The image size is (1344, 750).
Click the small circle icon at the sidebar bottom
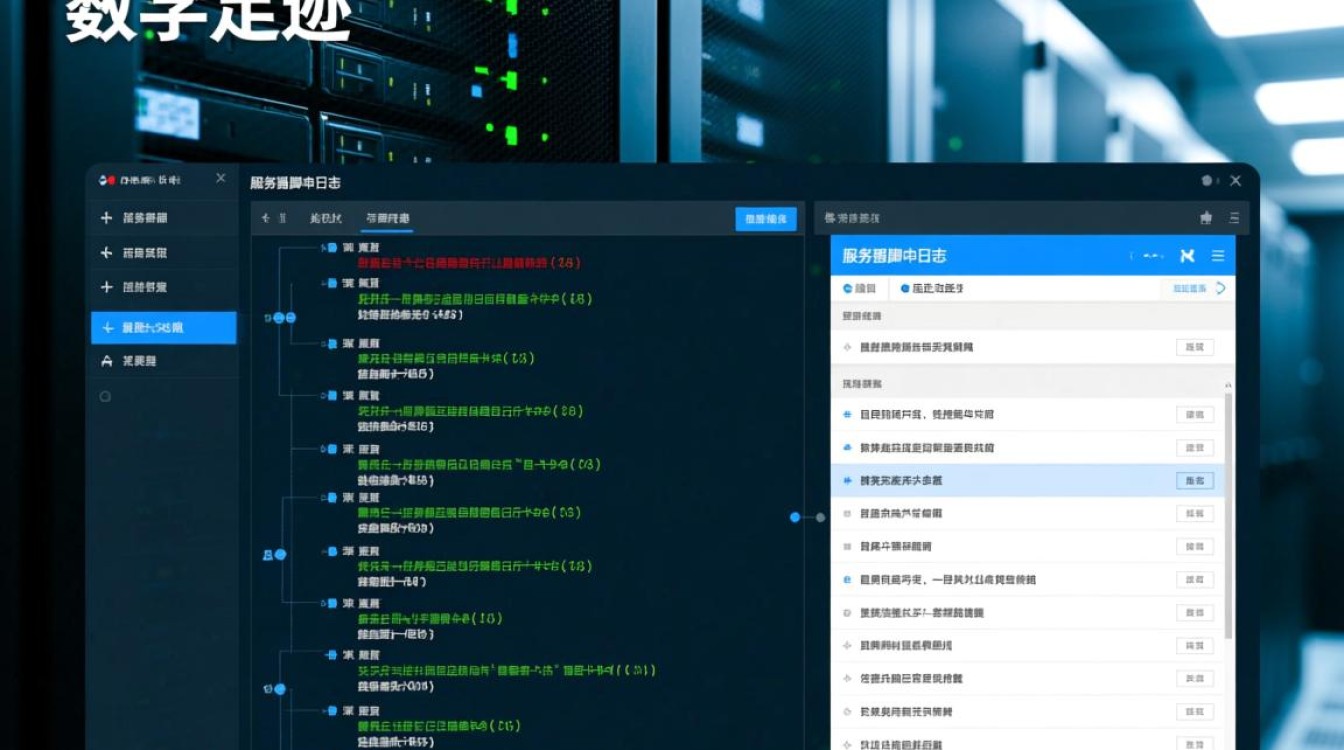point(105,397)
